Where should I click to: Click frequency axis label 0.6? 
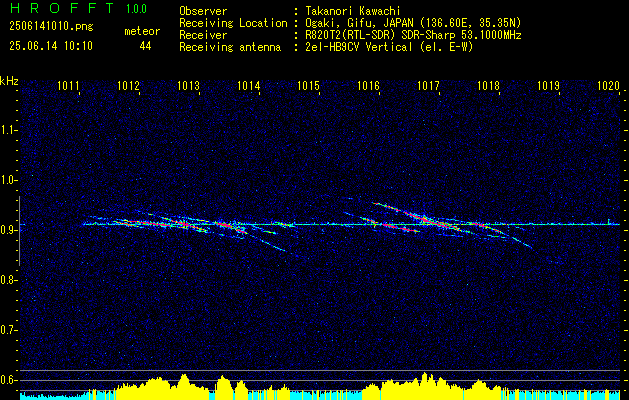(x=8, y=380)
